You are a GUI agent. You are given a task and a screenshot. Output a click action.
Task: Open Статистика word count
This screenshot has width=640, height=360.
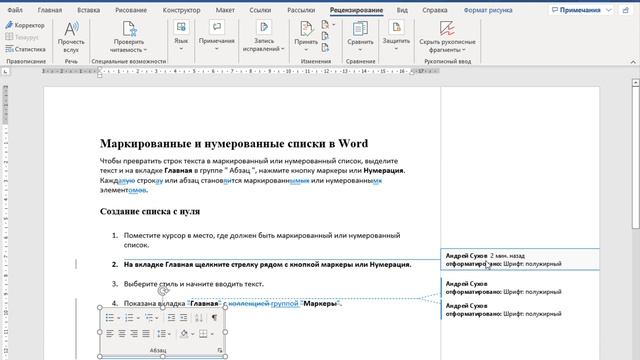[25, 49]
